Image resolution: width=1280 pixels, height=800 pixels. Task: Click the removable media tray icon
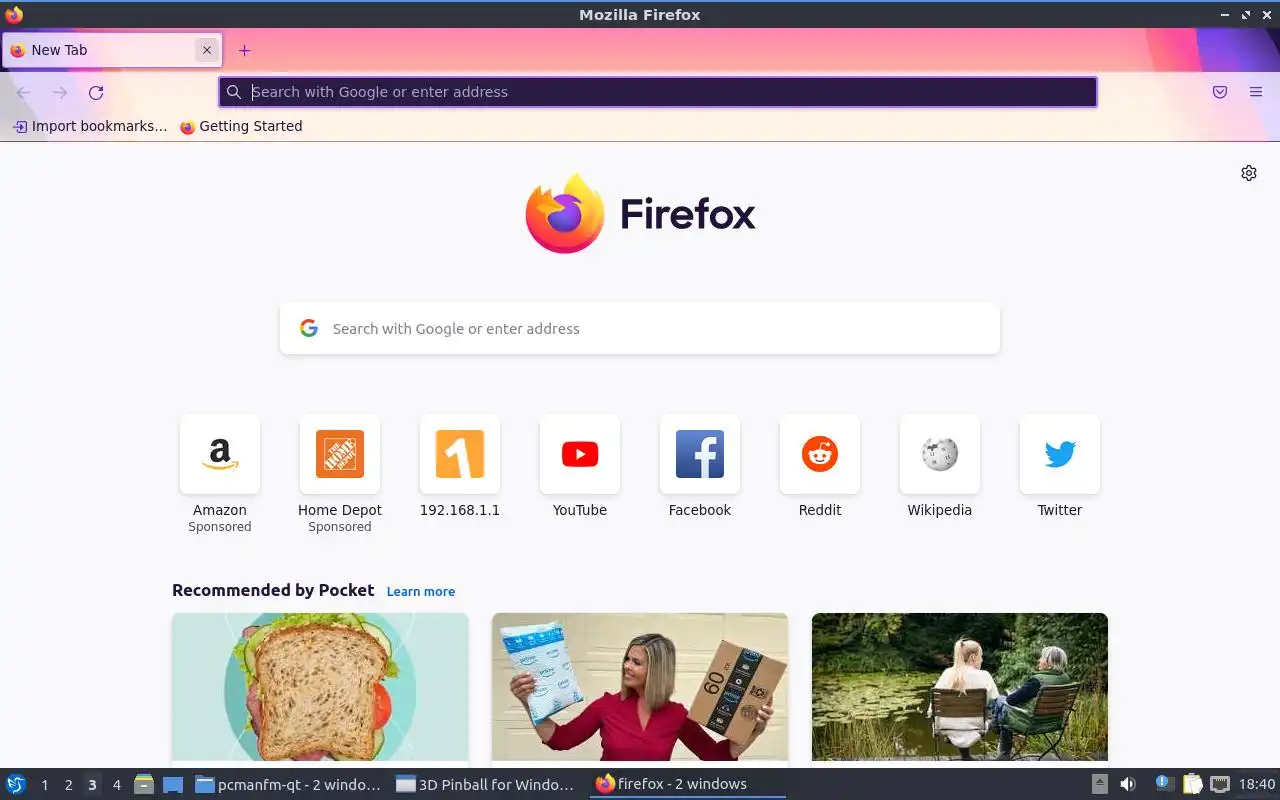tap(1100, 784)
